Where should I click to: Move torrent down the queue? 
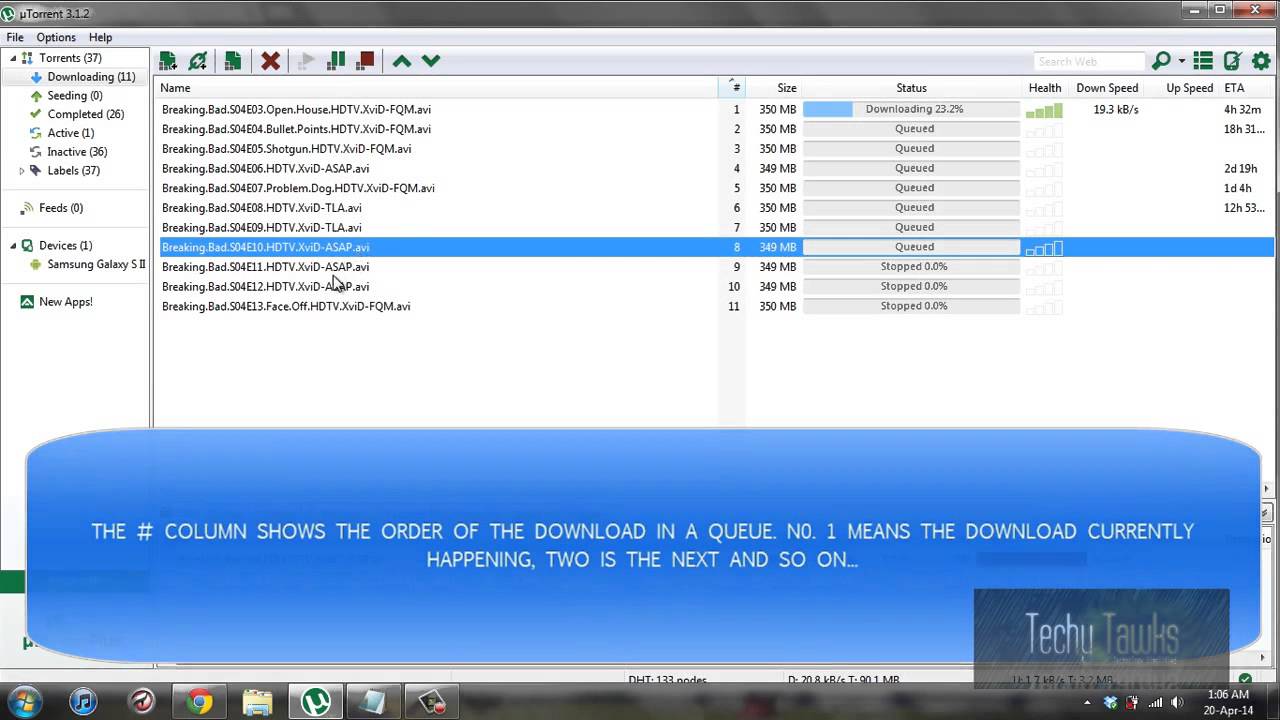tap(431, 61)
